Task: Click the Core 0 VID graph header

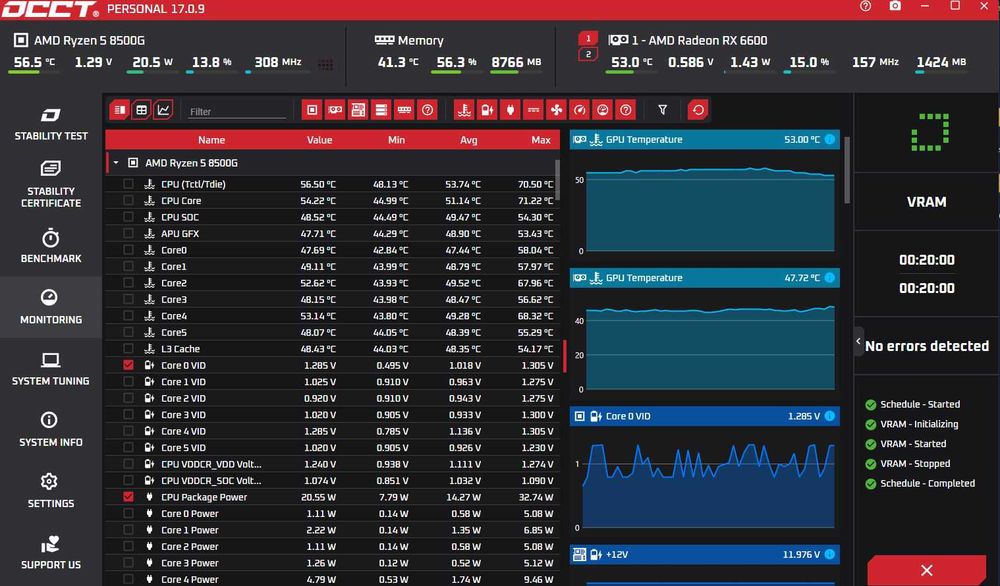Action: tap(704, 416)
